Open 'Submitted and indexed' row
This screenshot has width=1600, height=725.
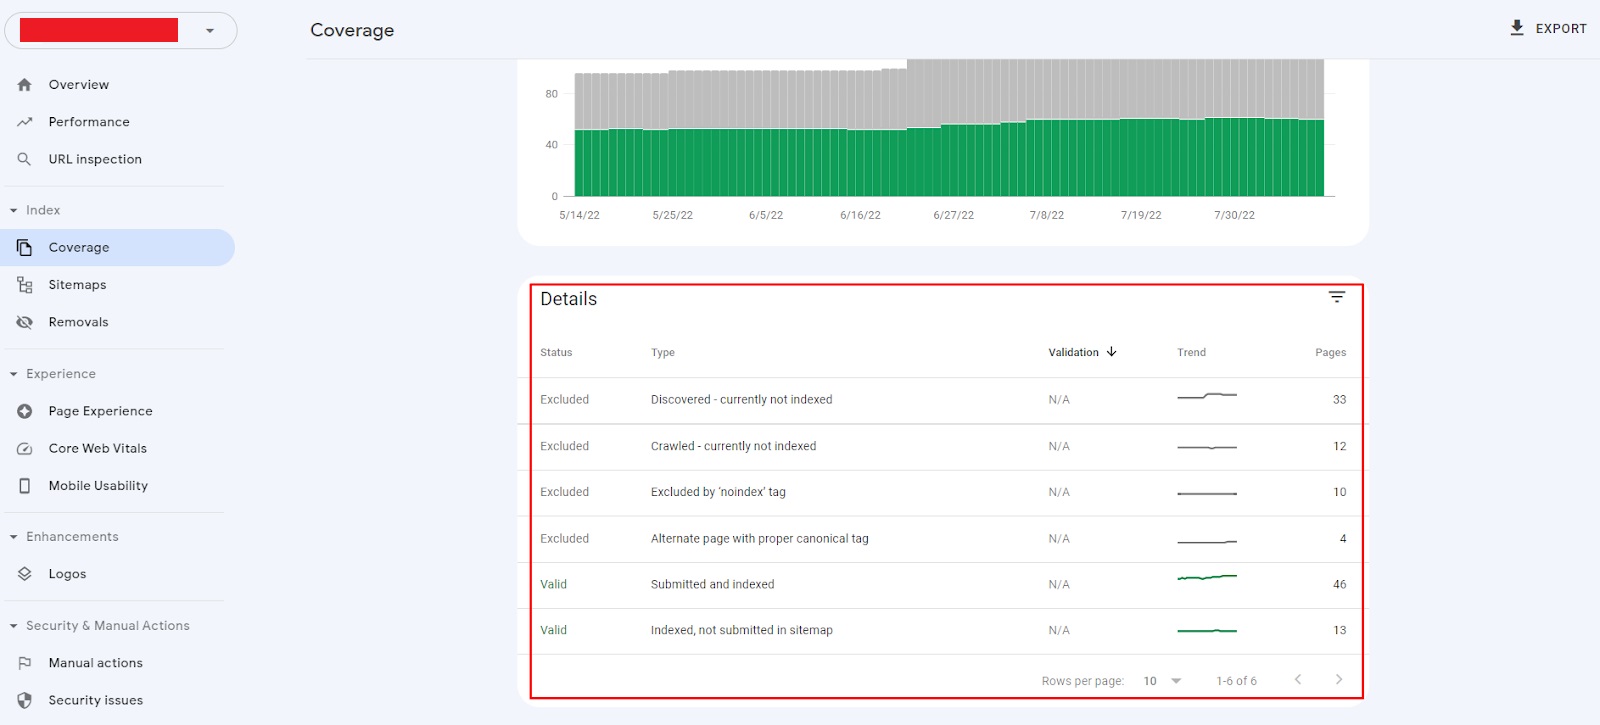[712, 585]
